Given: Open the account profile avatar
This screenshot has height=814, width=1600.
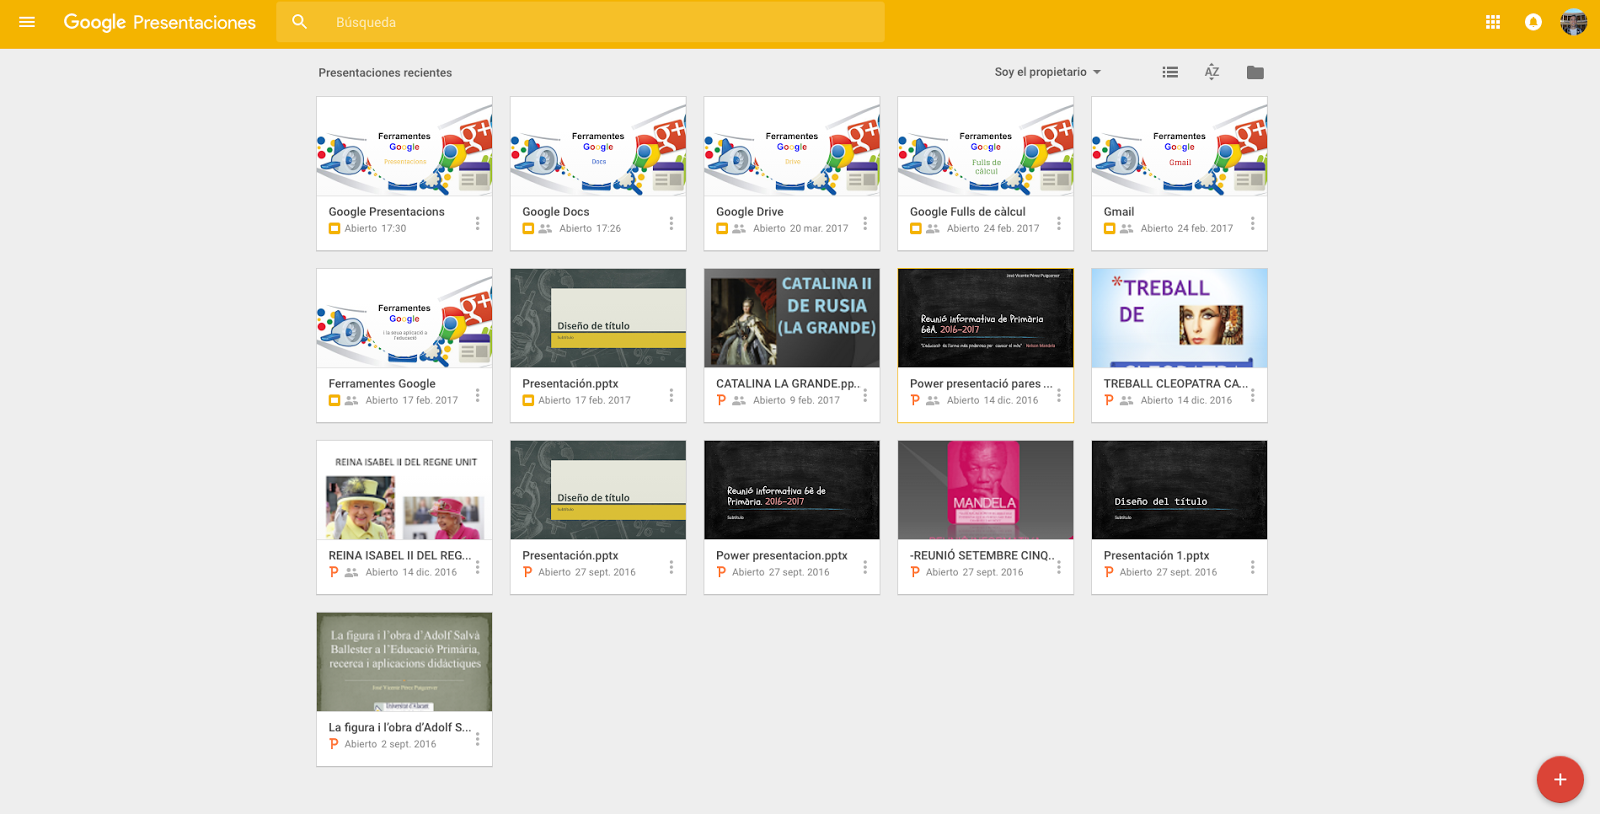Looking at the screenshot, I should click(1574, 22).
